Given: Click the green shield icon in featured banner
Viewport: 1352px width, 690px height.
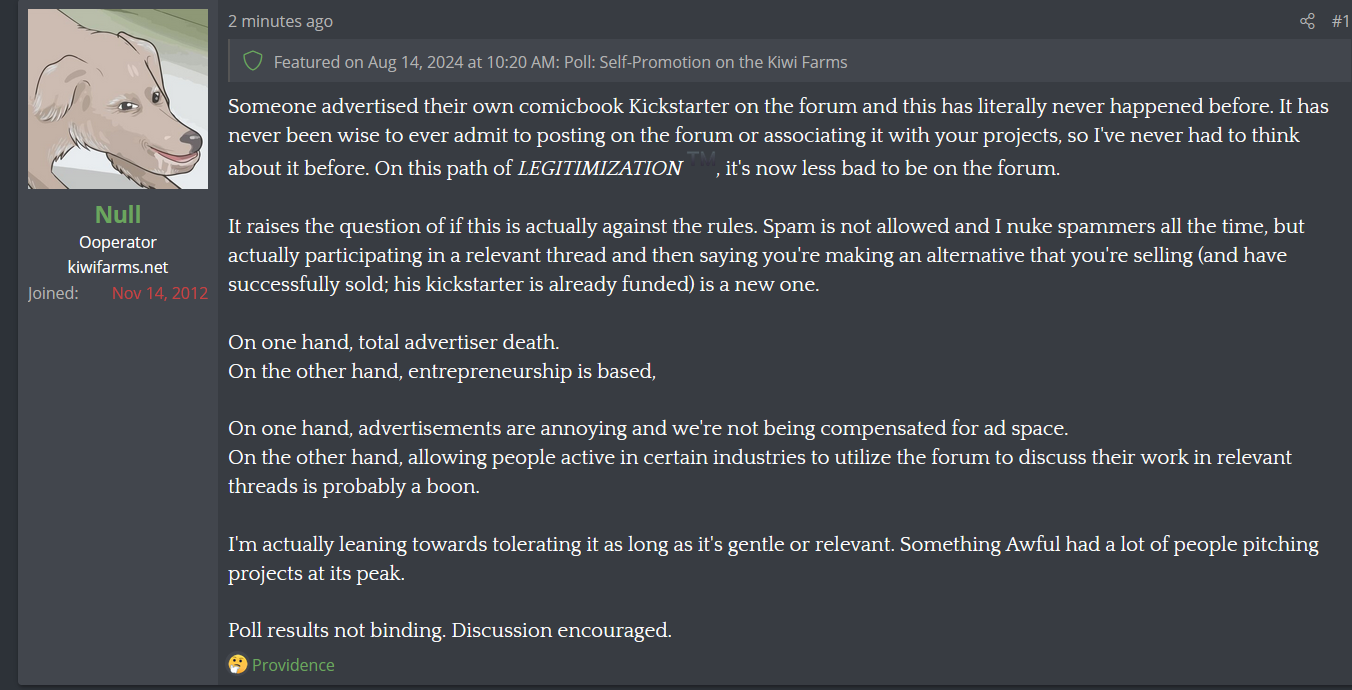Looking at the screenshot, I should [253, 62].
